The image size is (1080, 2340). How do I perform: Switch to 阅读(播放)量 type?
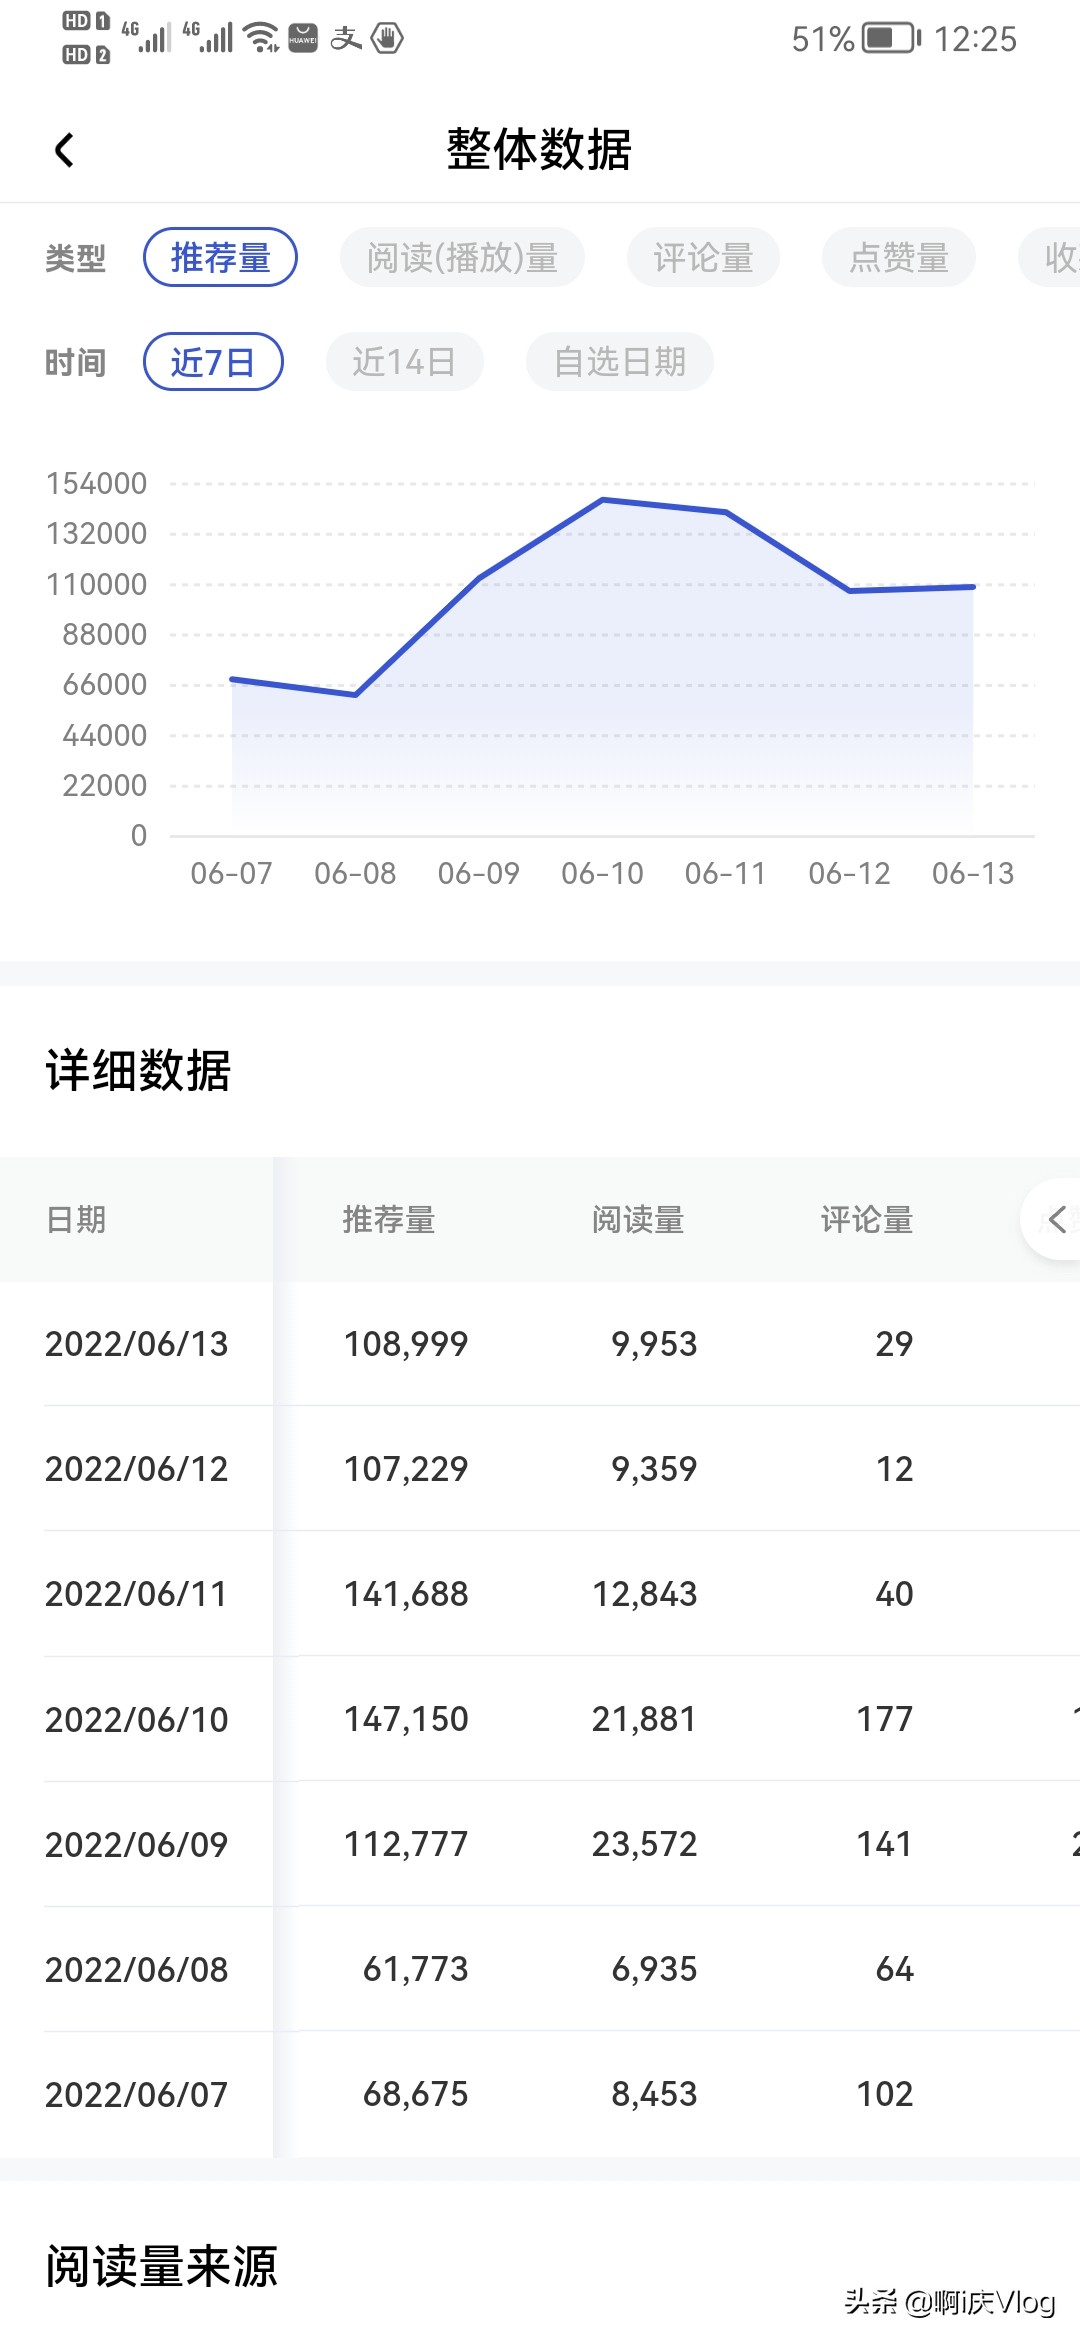(x=462, y=257)
